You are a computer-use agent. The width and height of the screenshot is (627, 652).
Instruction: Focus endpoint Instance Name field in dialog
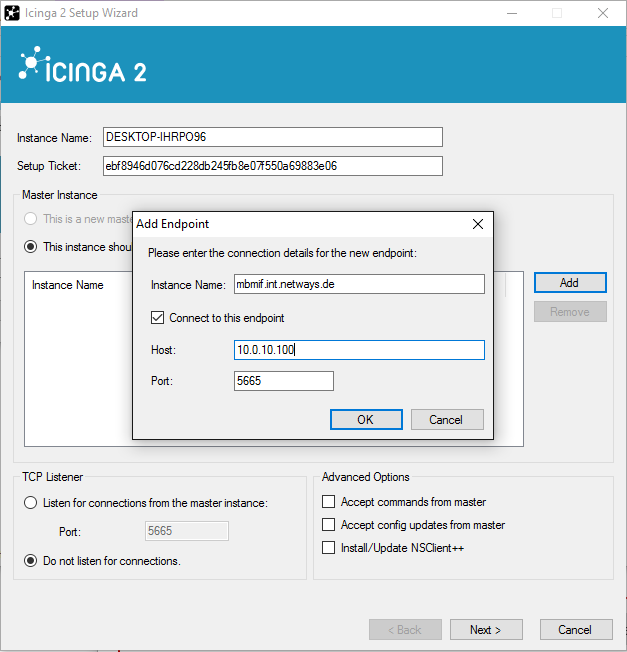pos(359,284)
